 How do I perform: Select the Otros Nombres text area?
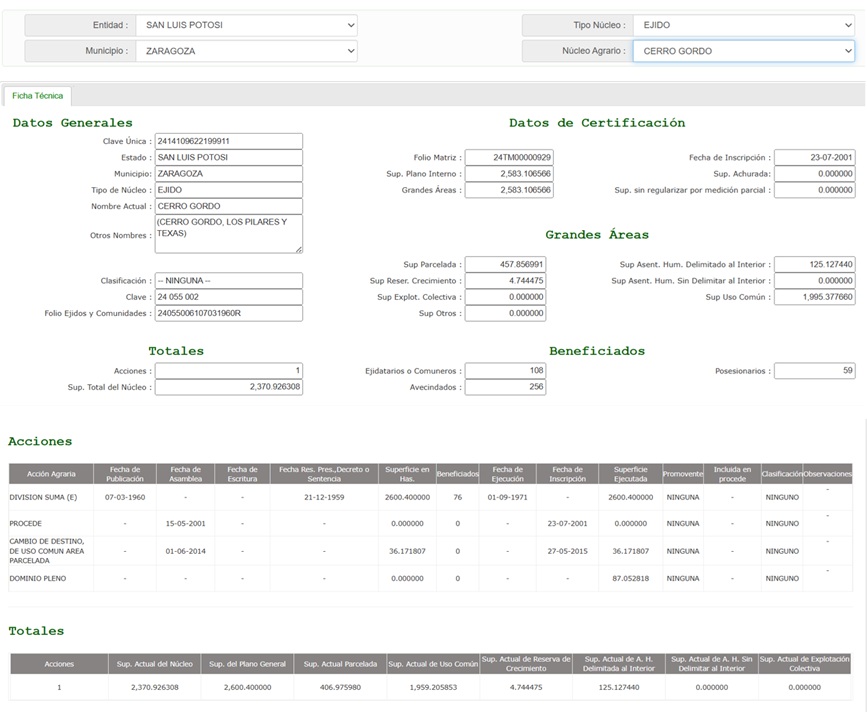(229, 234)
